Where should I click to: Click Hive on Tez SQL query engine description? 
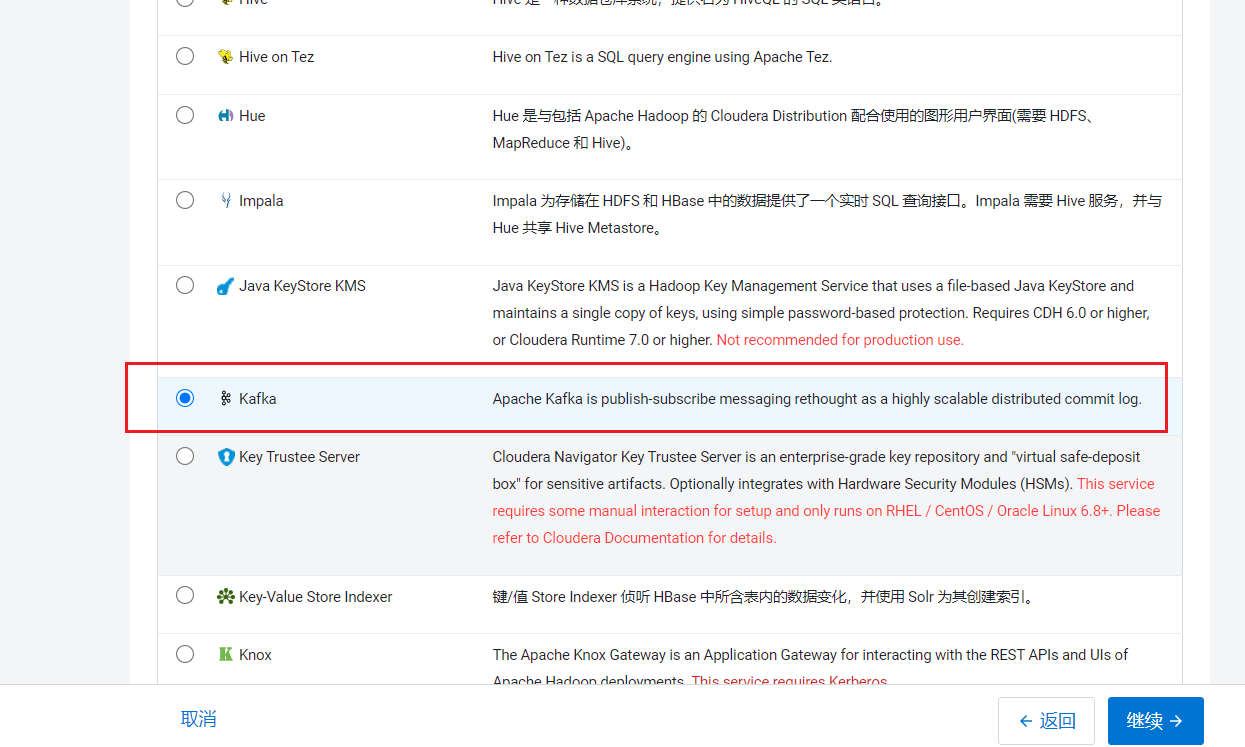coord(662,57)
